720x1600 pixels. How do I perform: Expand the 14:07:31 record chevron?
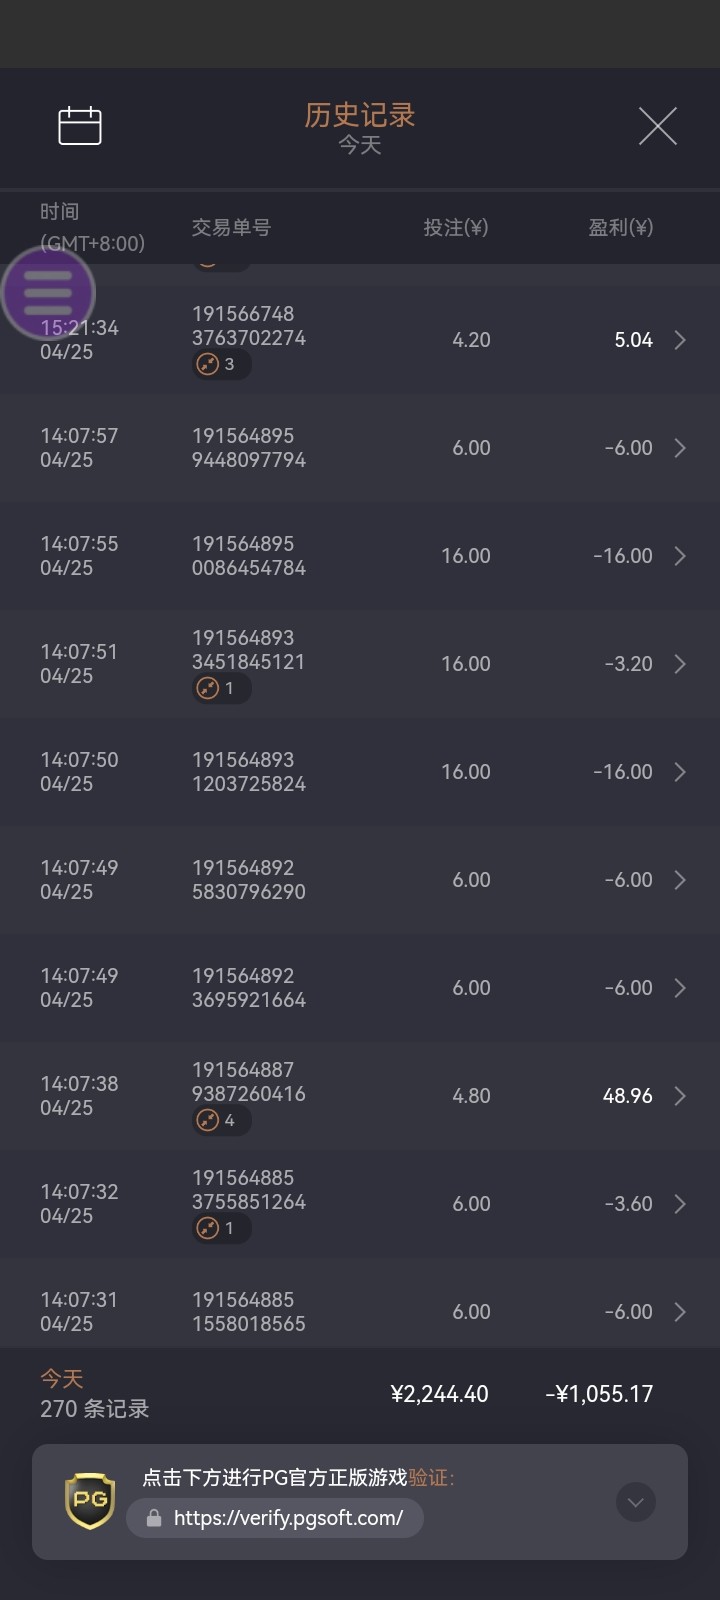click(680, 1312)
